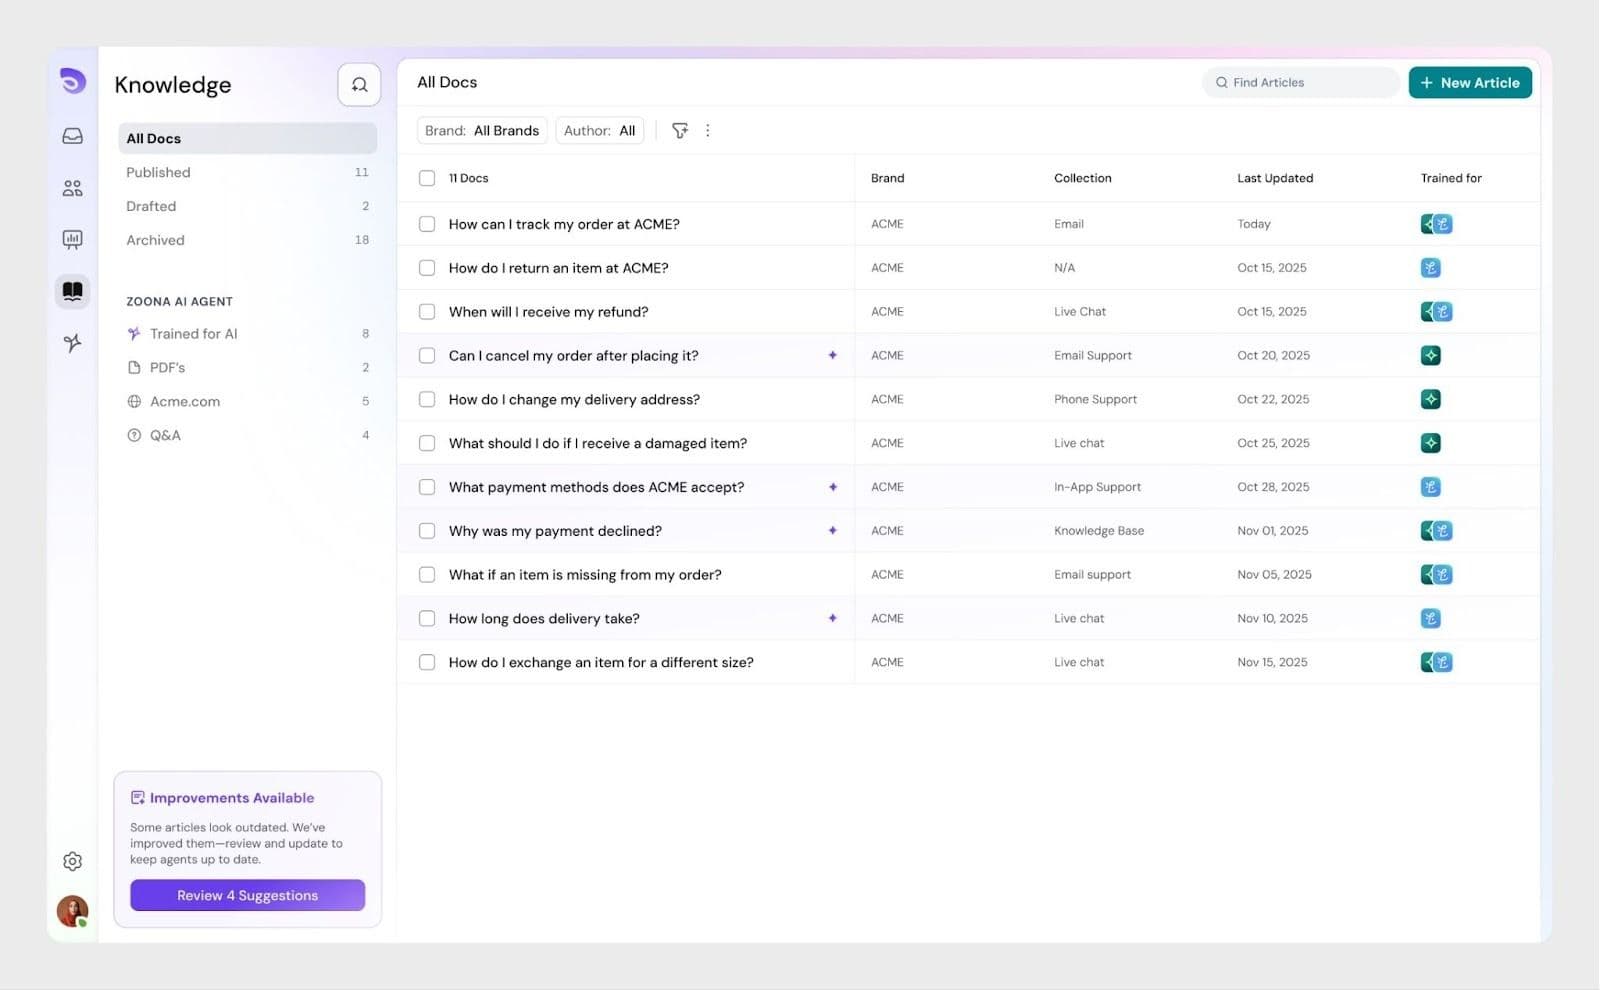Screen dimensions: 1600x990
Task: Toggle the select-all 11 Docs checkbox
Action: point(427,178)
